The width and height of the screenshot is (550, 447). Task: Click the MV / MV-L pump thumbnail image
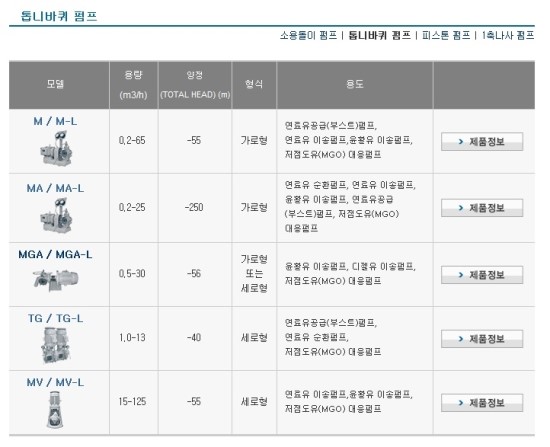click(55, 409)
